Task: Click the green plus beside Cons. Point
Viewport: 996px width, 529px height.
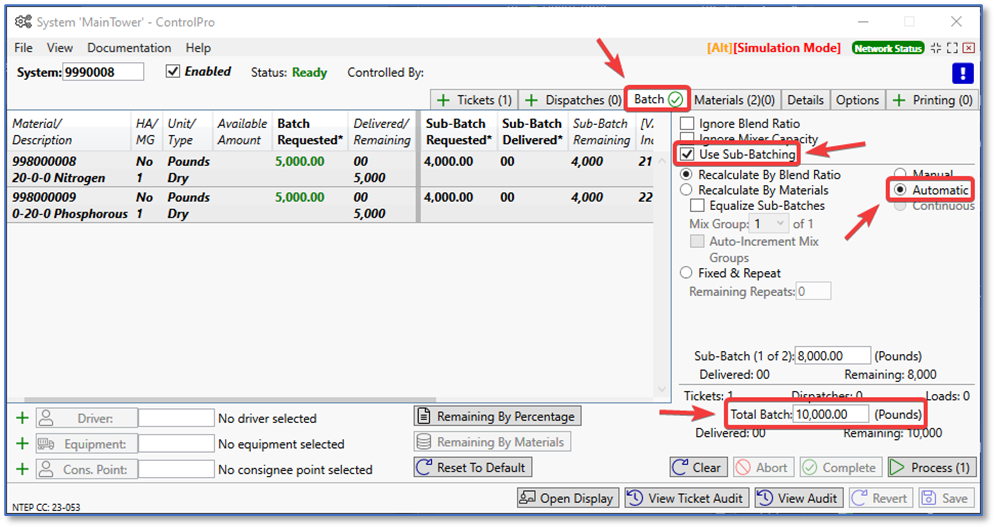Action: (x=22, y=470)
